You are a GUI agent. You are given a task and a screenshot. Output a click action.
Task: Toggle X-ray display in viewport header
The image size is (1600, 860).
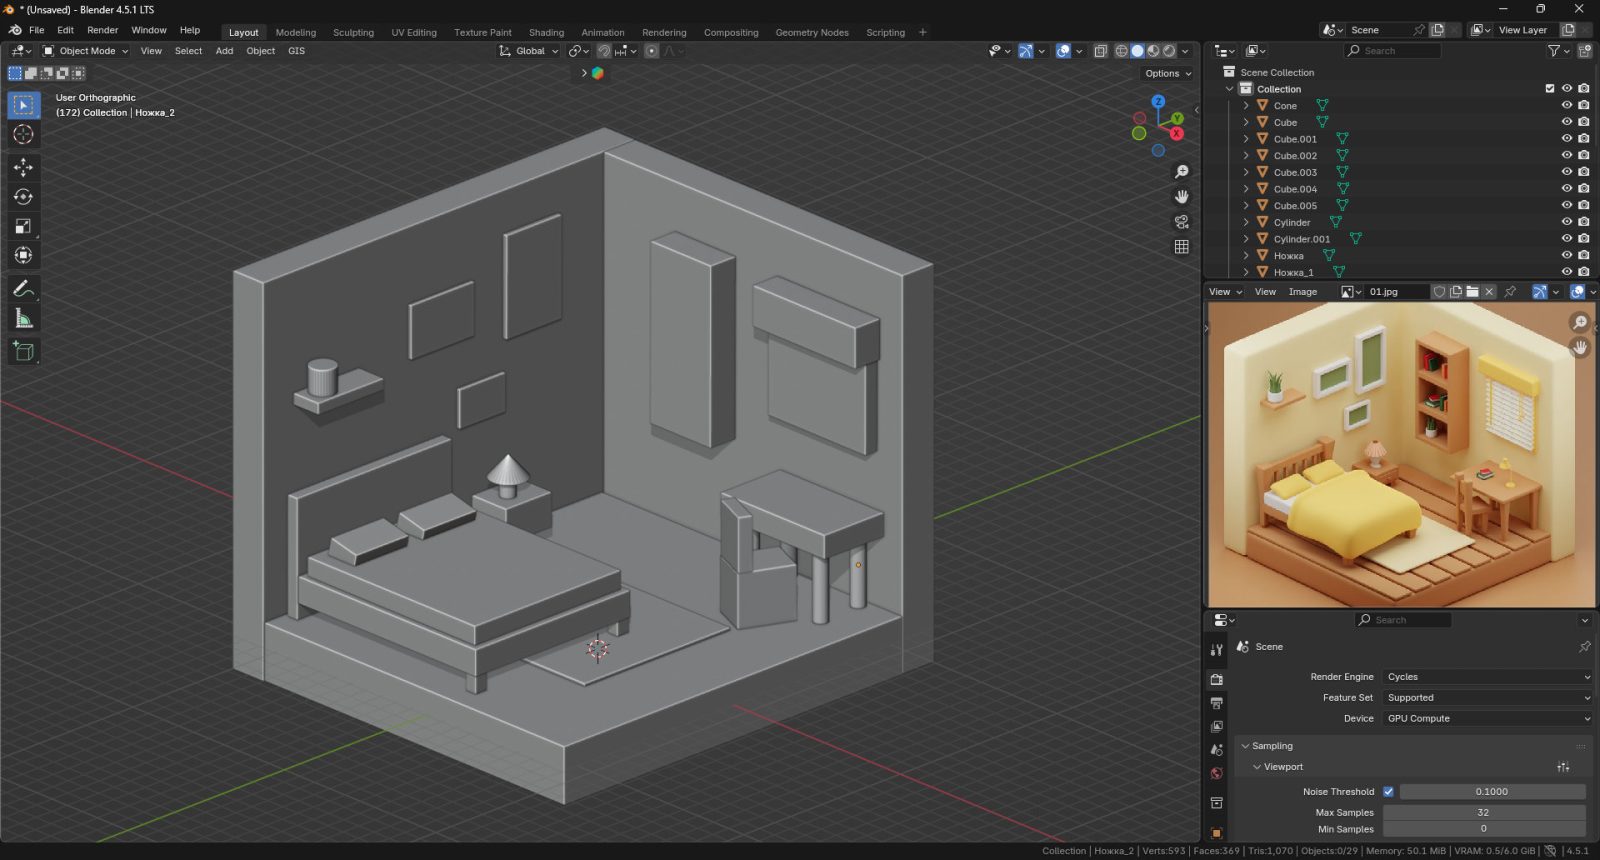1100,51
